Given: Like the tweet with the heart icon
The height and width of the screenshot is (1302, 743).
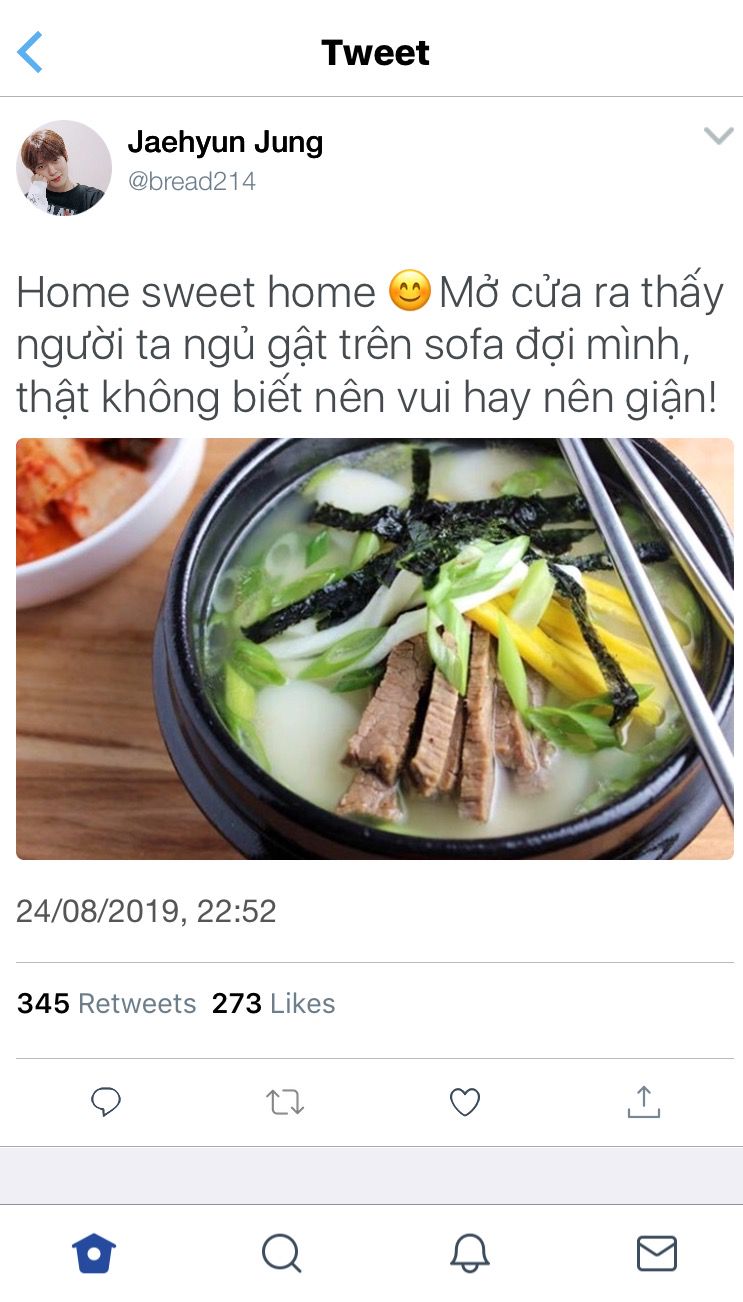Looking at the screenshot, I should pyautogui.click(x=465, y=1102).
